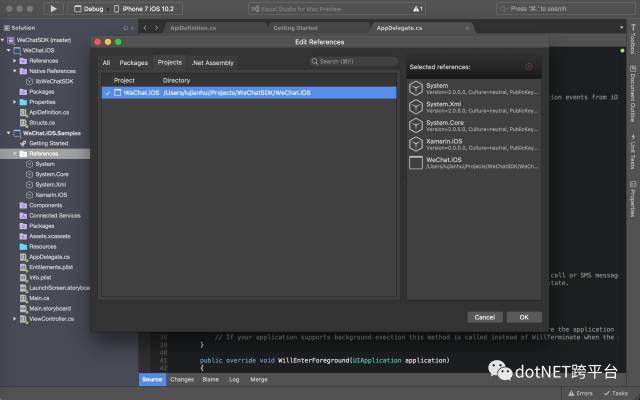Collapse the Native References folder
Screen dimensions: 640x400
pyautogui.click(x=15, y=71)
